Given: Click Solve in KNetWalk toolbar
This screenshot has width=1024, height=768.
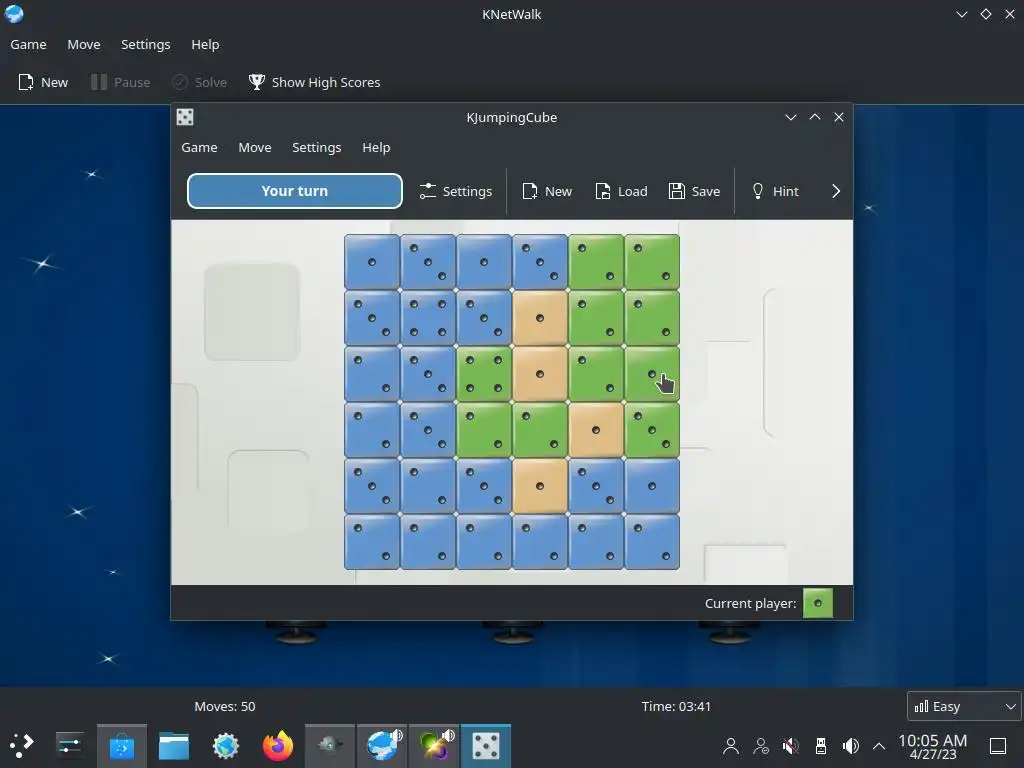Looking at the screenshot, I should click(x=199, y=82).
